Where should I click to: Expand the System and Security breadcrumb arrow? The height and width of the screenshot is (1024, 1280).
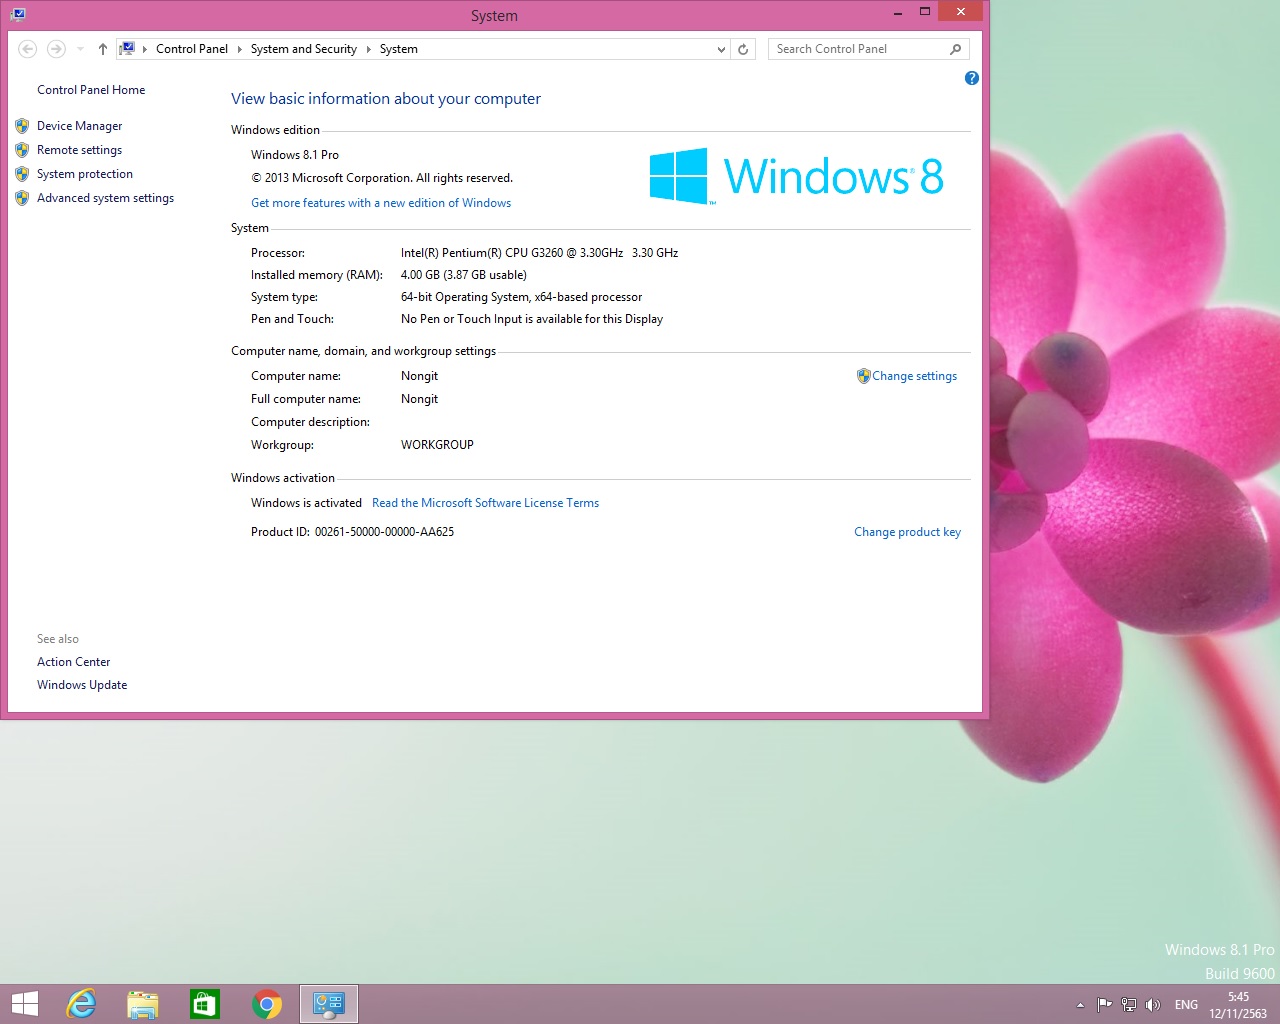368,49
